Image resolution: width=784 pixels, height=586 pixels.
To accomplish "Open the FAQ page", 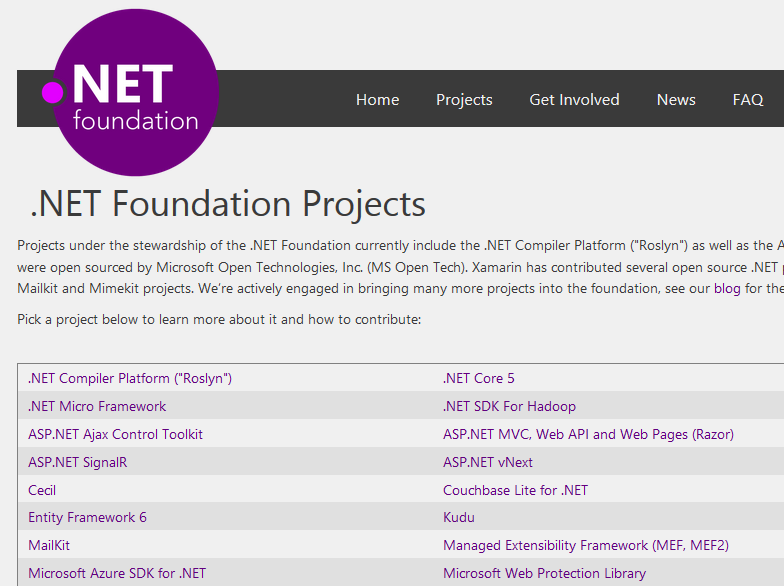I will click(x=748, y=100).
